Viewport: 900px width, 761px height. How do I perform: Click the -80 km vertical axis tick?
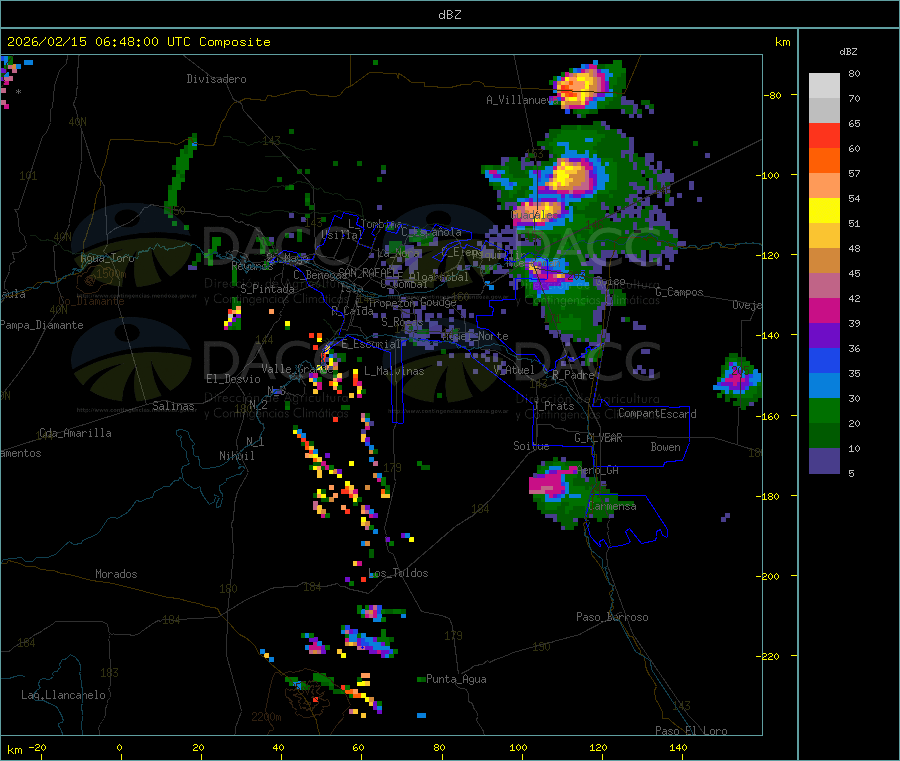pyautogui.click(x=773, y=95)
